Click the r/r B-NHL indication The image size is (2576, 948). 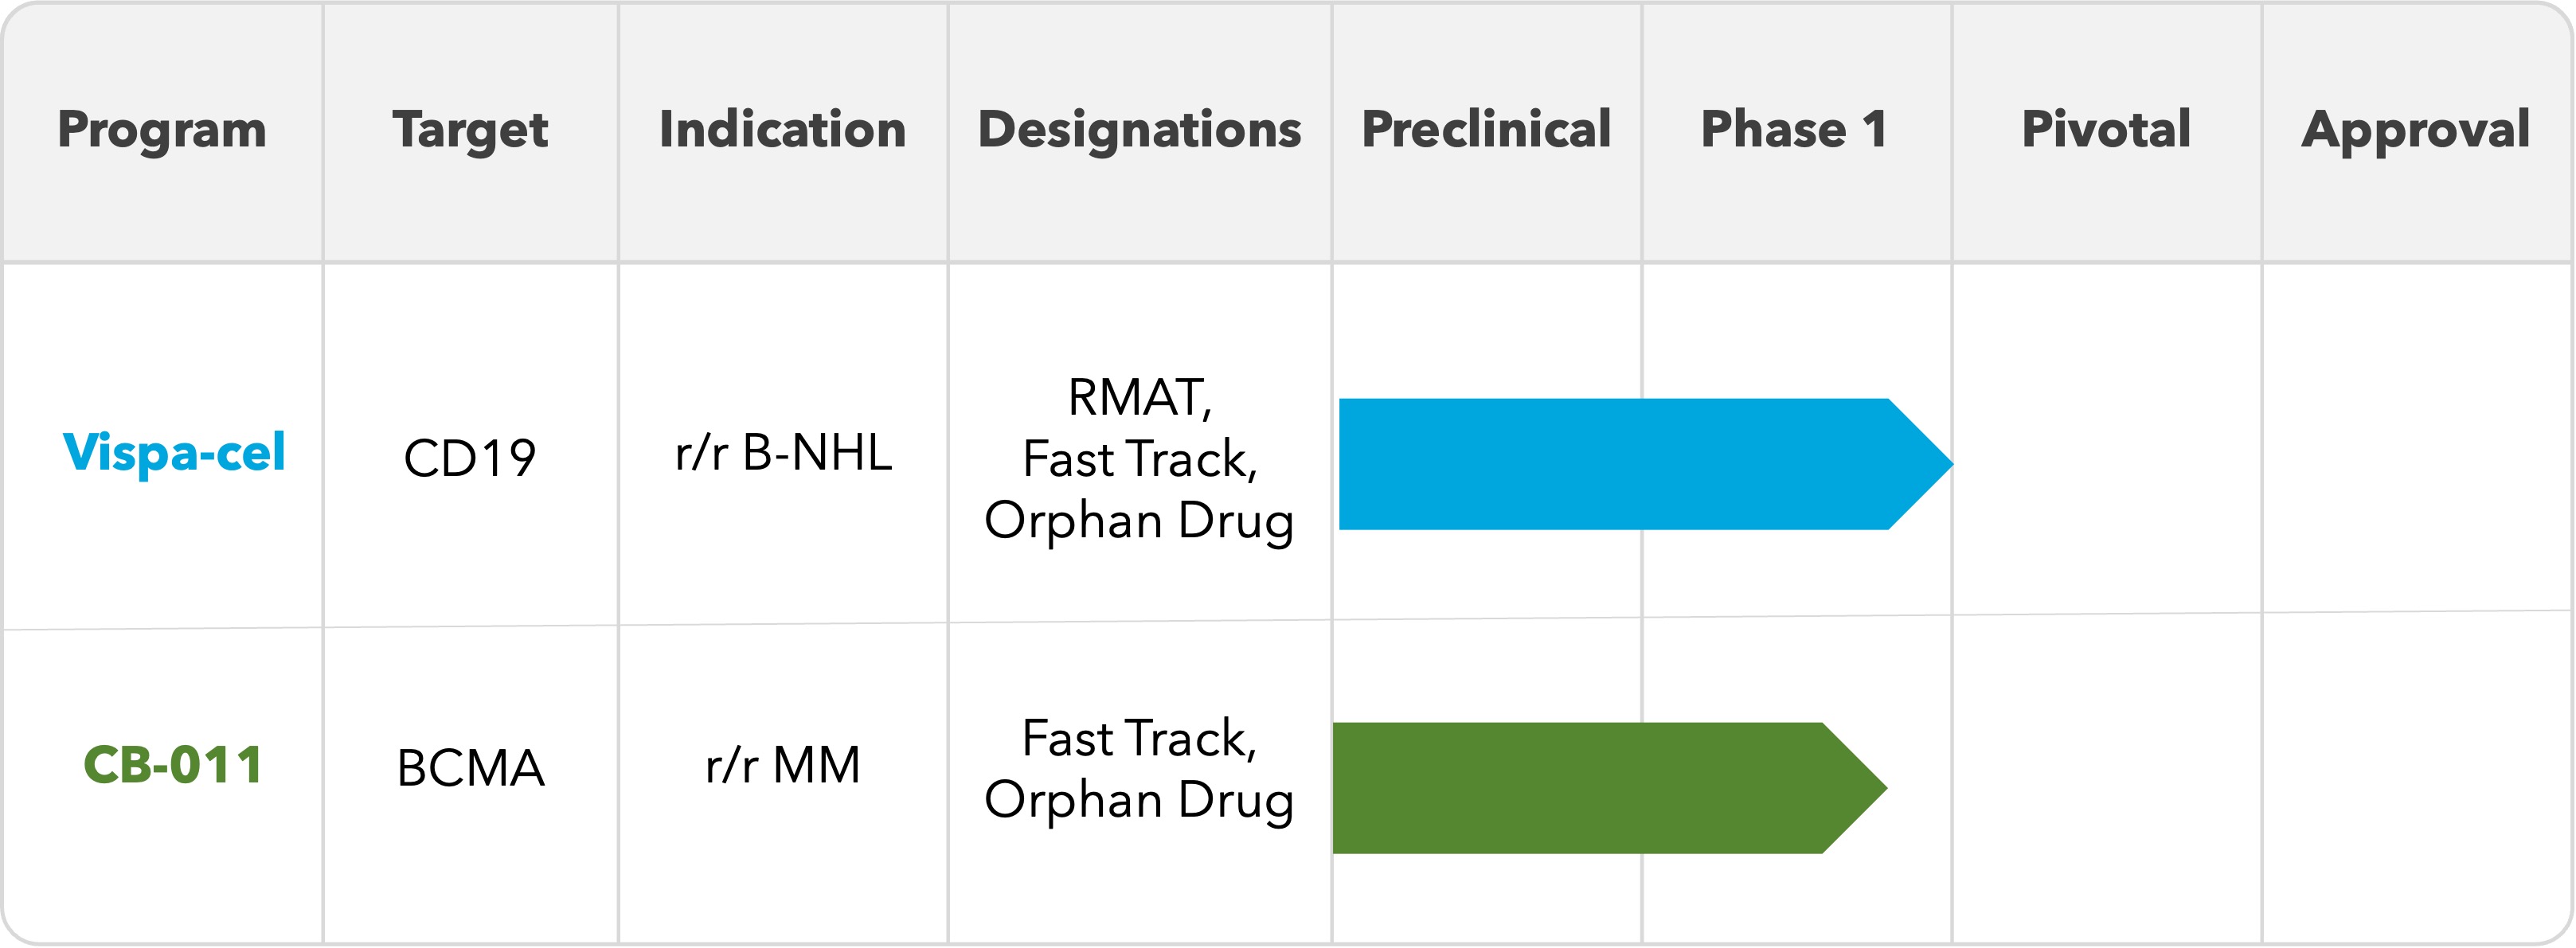pos(783,453)
